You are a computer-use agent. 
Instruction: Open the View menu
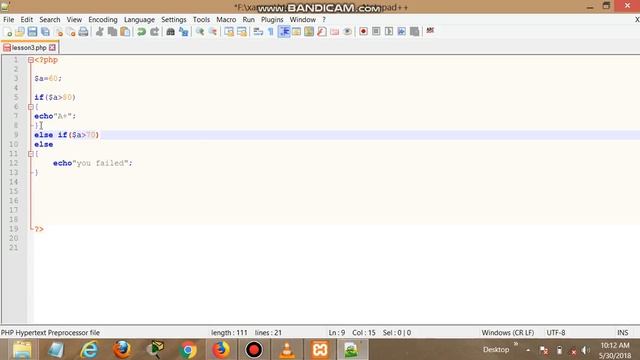pyautogui.click(x=74, y=20)
